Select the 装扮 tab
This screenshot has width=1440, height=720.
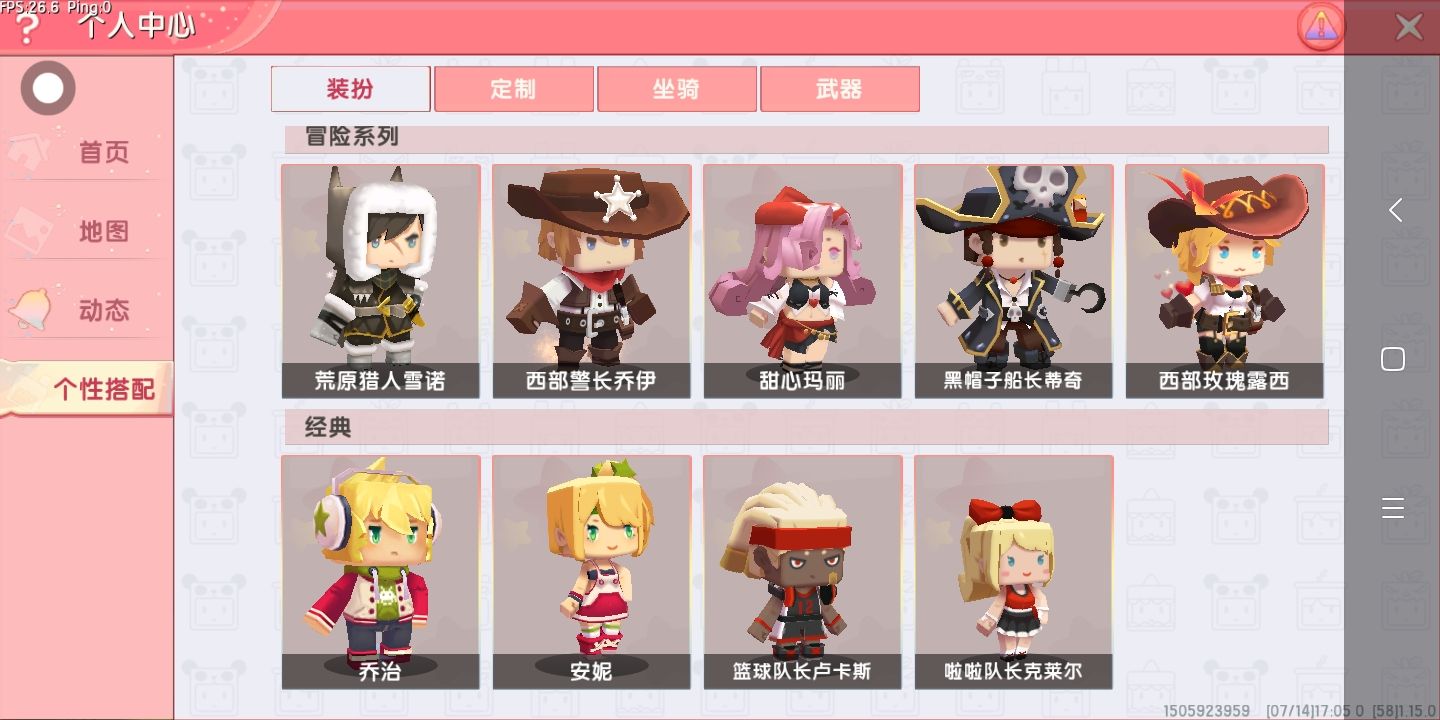click(x=351, y=89)
